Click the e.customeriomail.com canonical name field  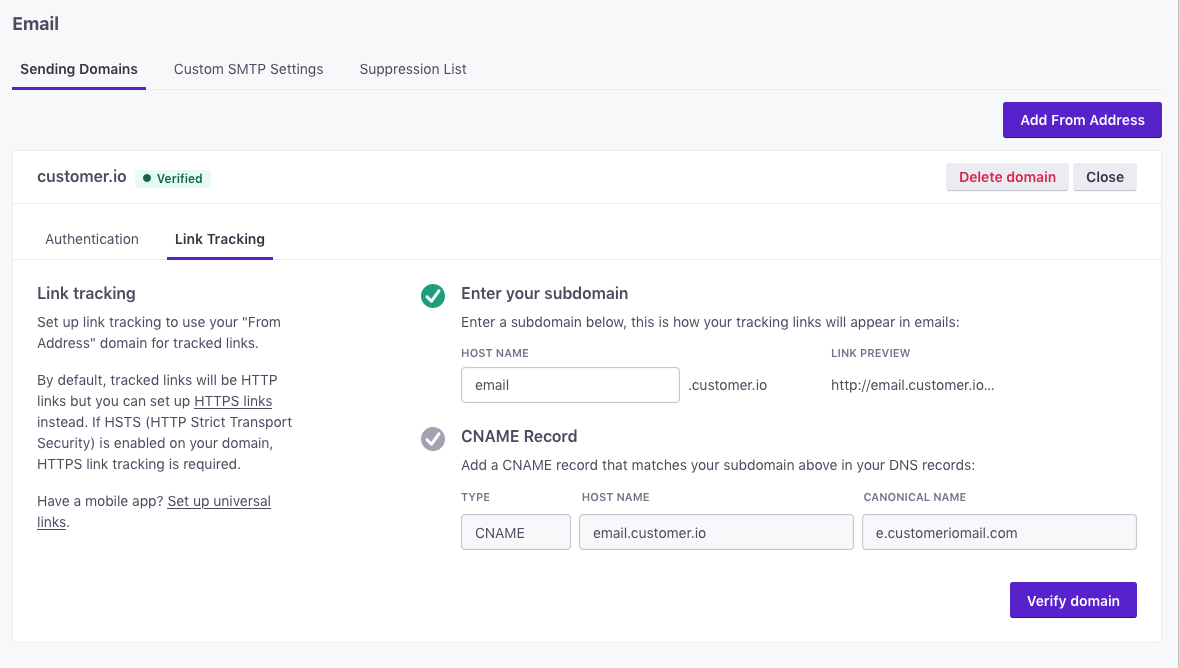coord(999,533)
